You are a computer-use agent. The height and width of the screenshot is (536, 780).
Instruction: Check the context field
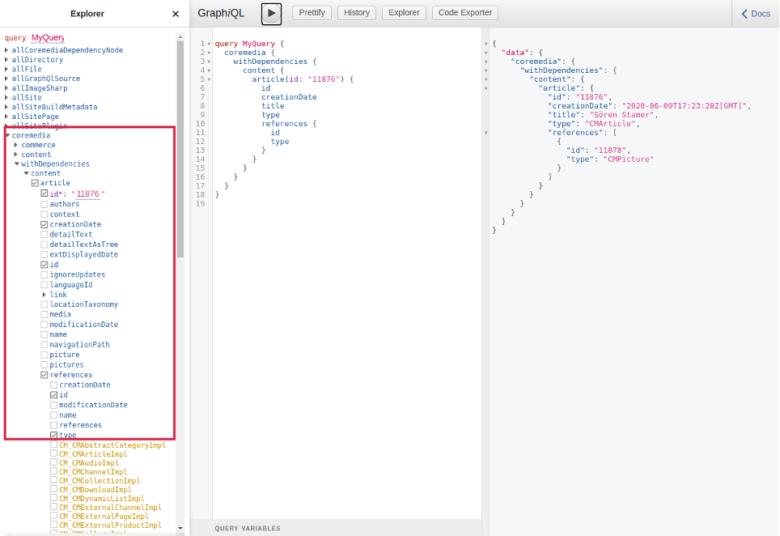point(44,214)
